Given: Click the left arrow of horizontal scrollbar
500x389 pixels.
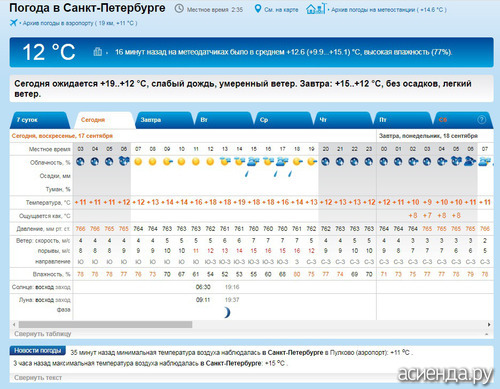Looking at the screenshot, I should (x=14, y=324).
